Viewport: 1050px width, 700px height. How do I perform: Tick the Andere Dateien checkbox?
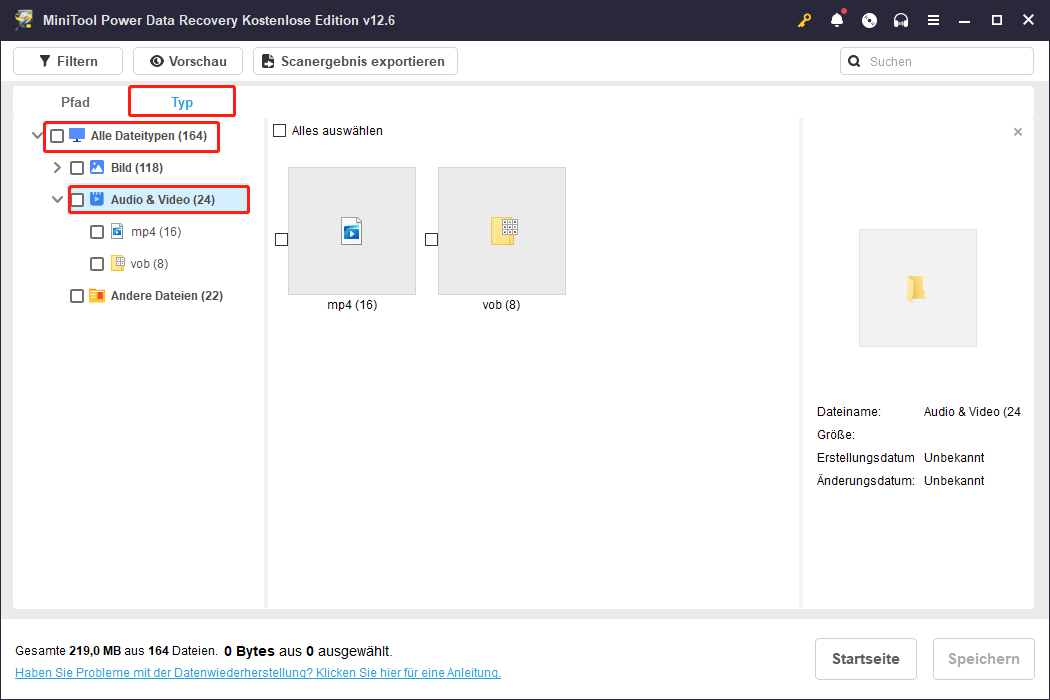[x=77, y=296]
